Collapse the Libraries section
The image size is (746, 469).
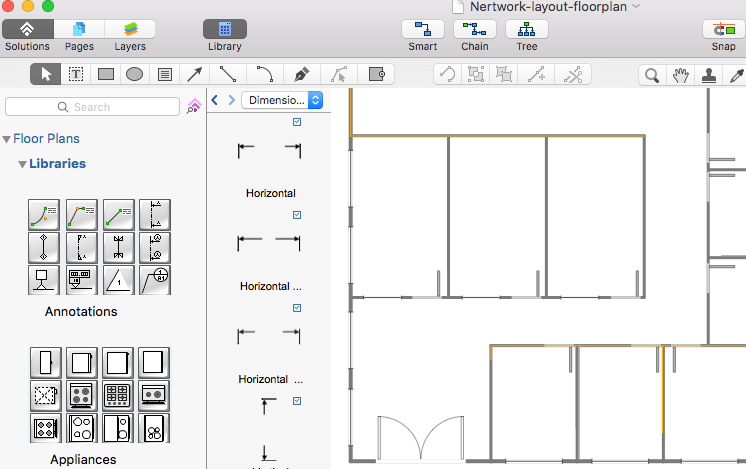click(22, 164)
